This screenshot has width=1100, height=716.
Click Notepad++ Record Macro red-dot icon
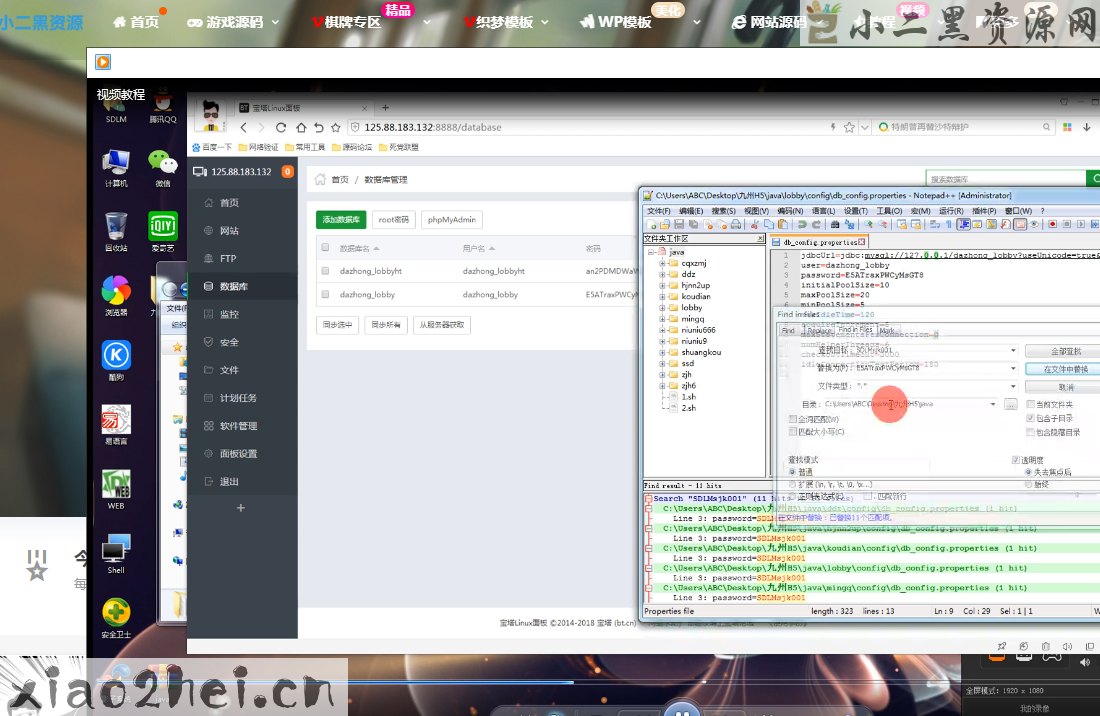[1052, 224]
